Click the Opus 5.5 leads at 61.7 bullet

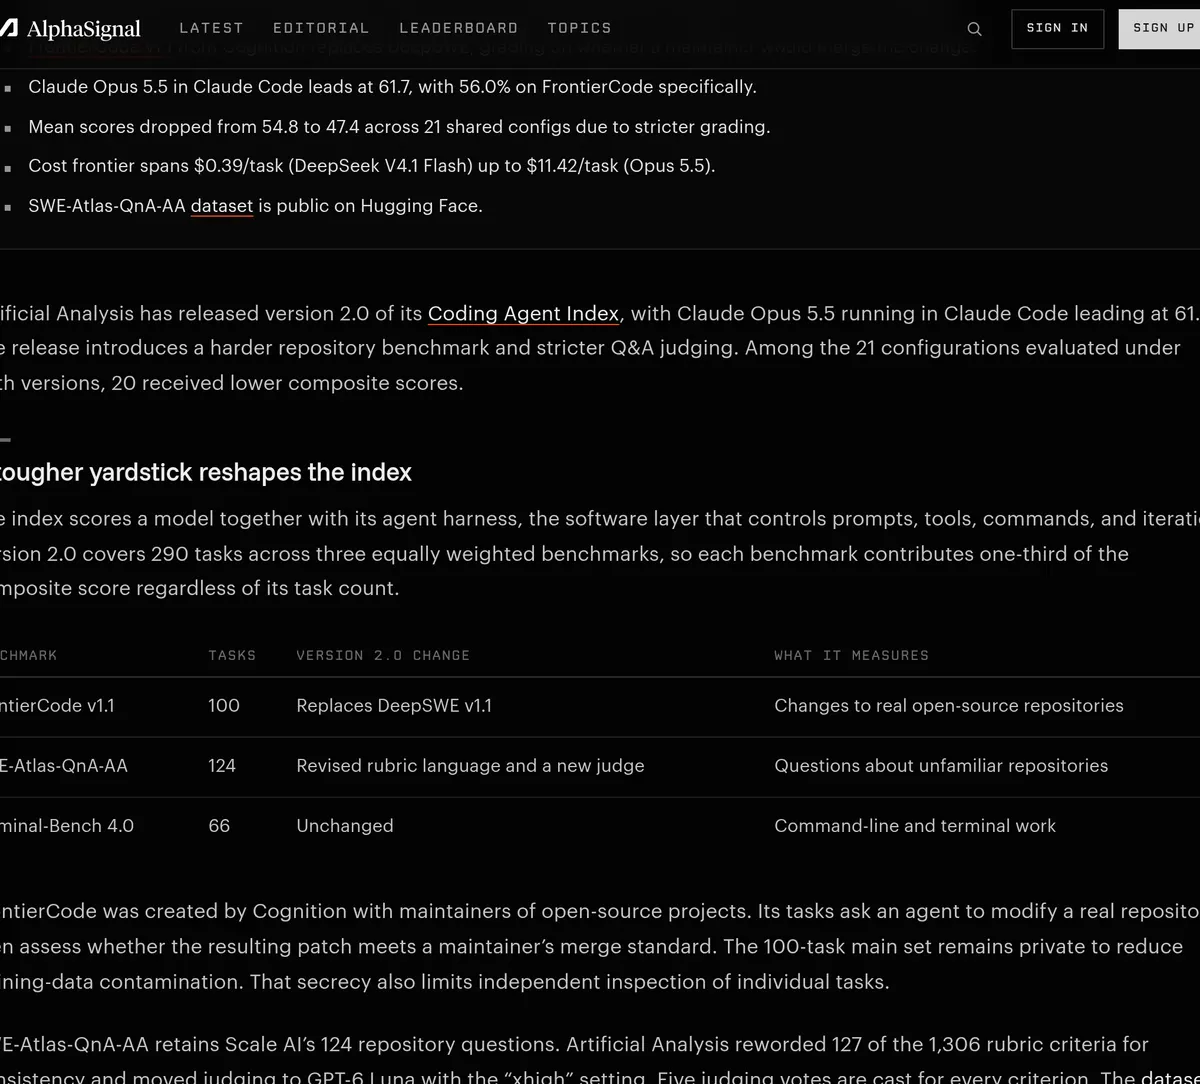392,87
